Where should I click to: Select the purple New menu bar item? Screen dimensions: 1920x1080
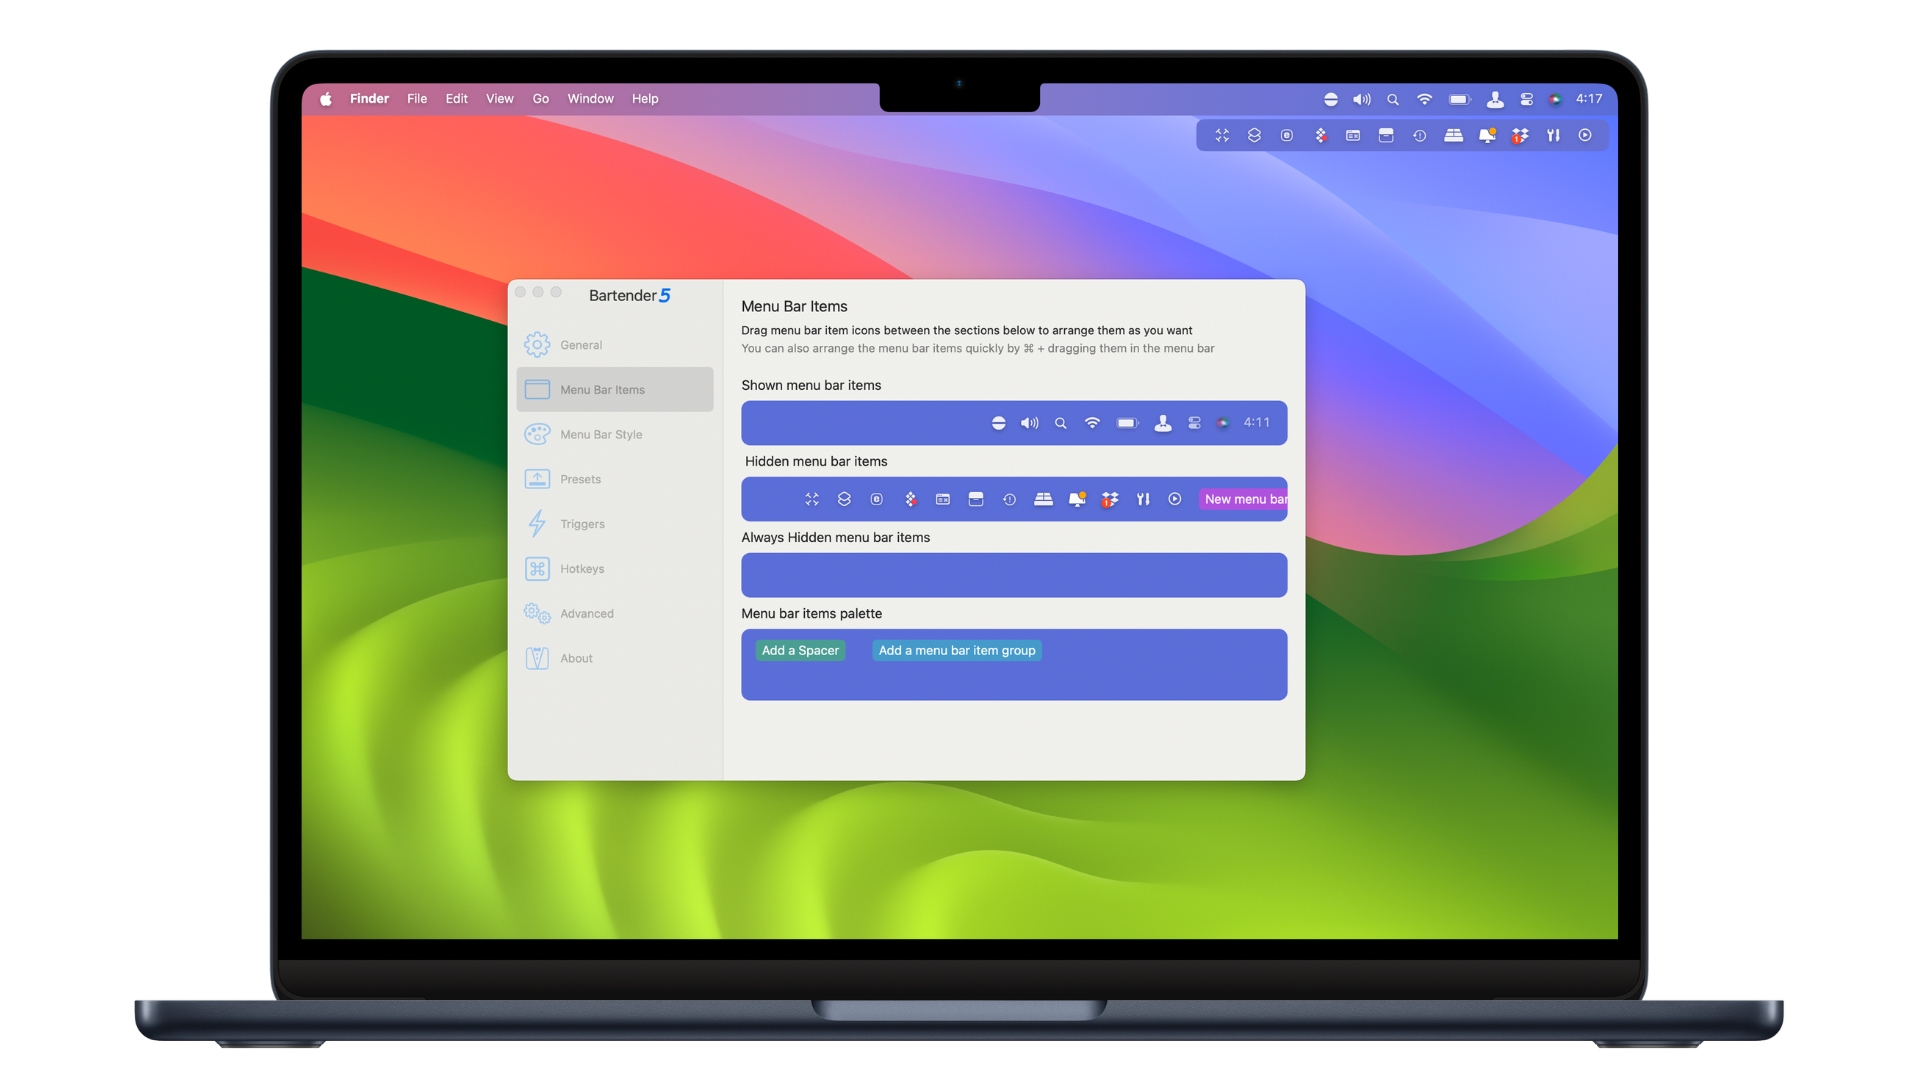[x=1243, y=499]
